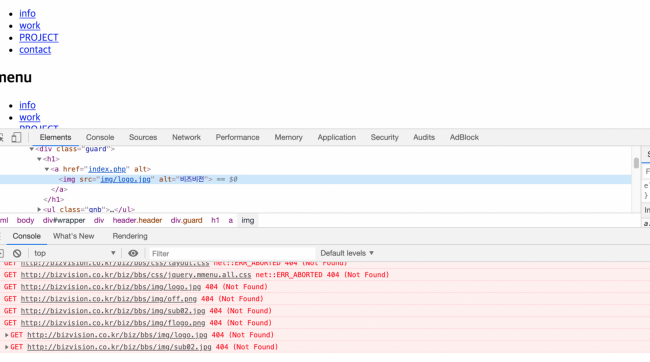Image resolution: width=650 pixels, height=362 pixels.
Task: Open the top context dropdown
Action: (75, 253)
